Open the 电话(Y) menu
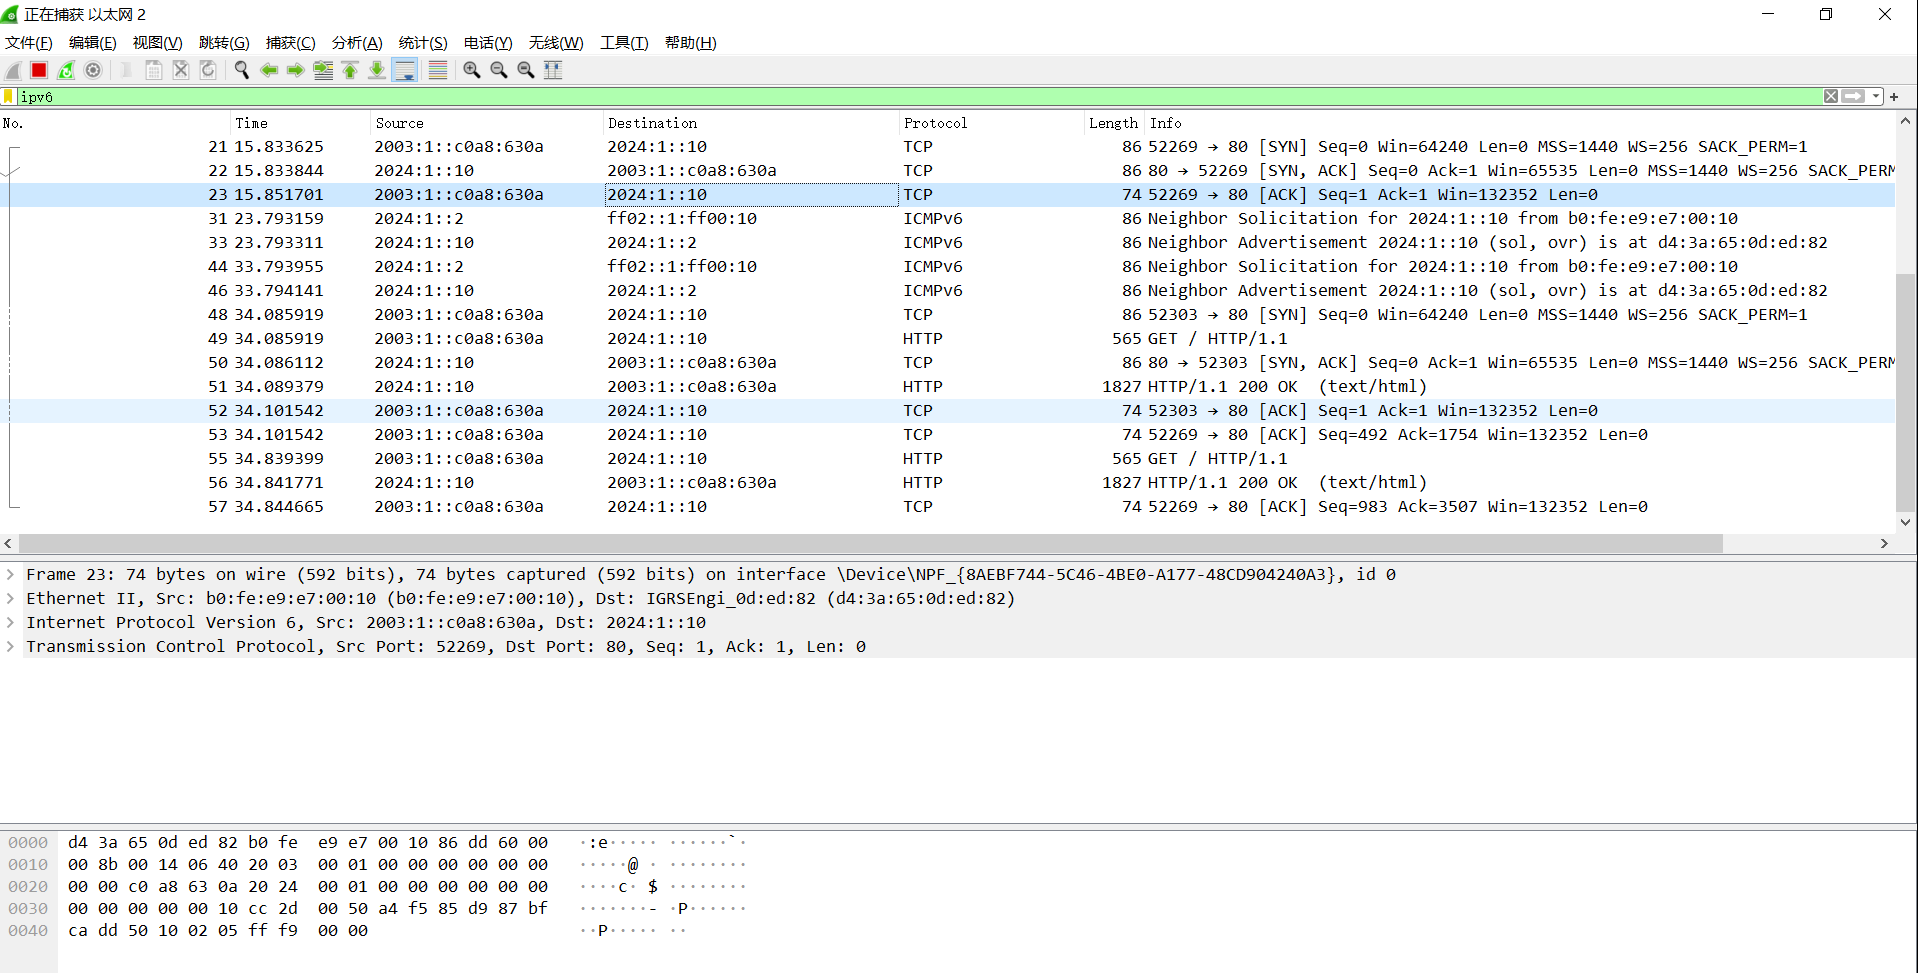The height and width of the screenshot is (973, 1918). click(488, 43)
